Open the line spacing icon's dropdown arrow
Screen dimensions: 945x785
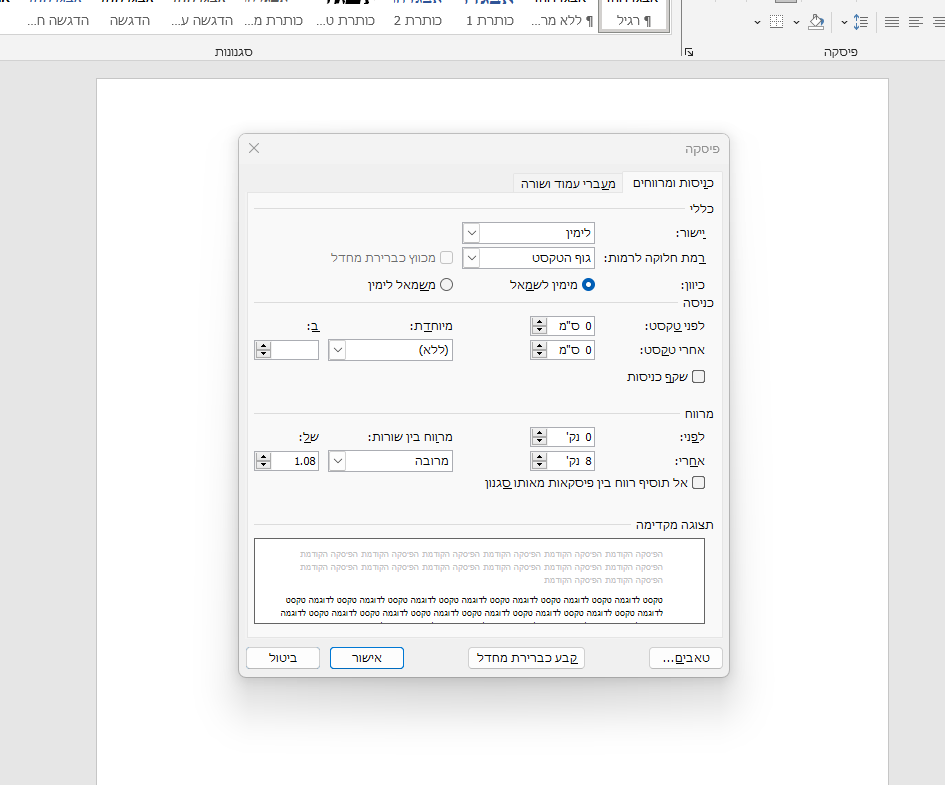[x=844, y=23]
